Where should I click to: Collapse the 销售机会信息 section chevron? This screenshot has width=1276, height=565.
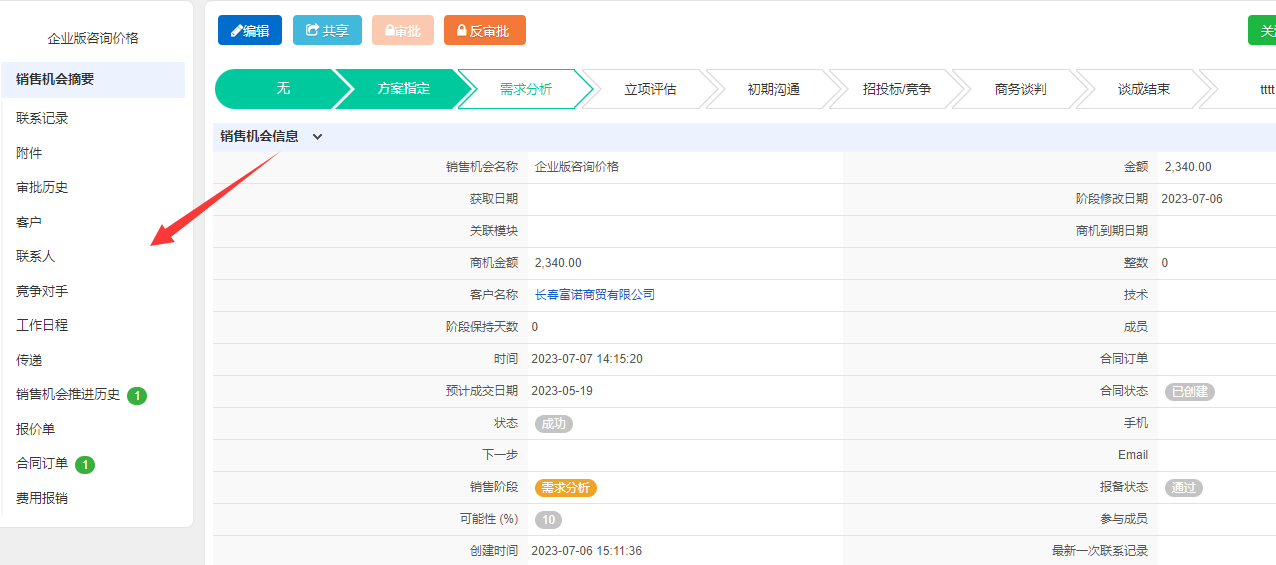318,137
